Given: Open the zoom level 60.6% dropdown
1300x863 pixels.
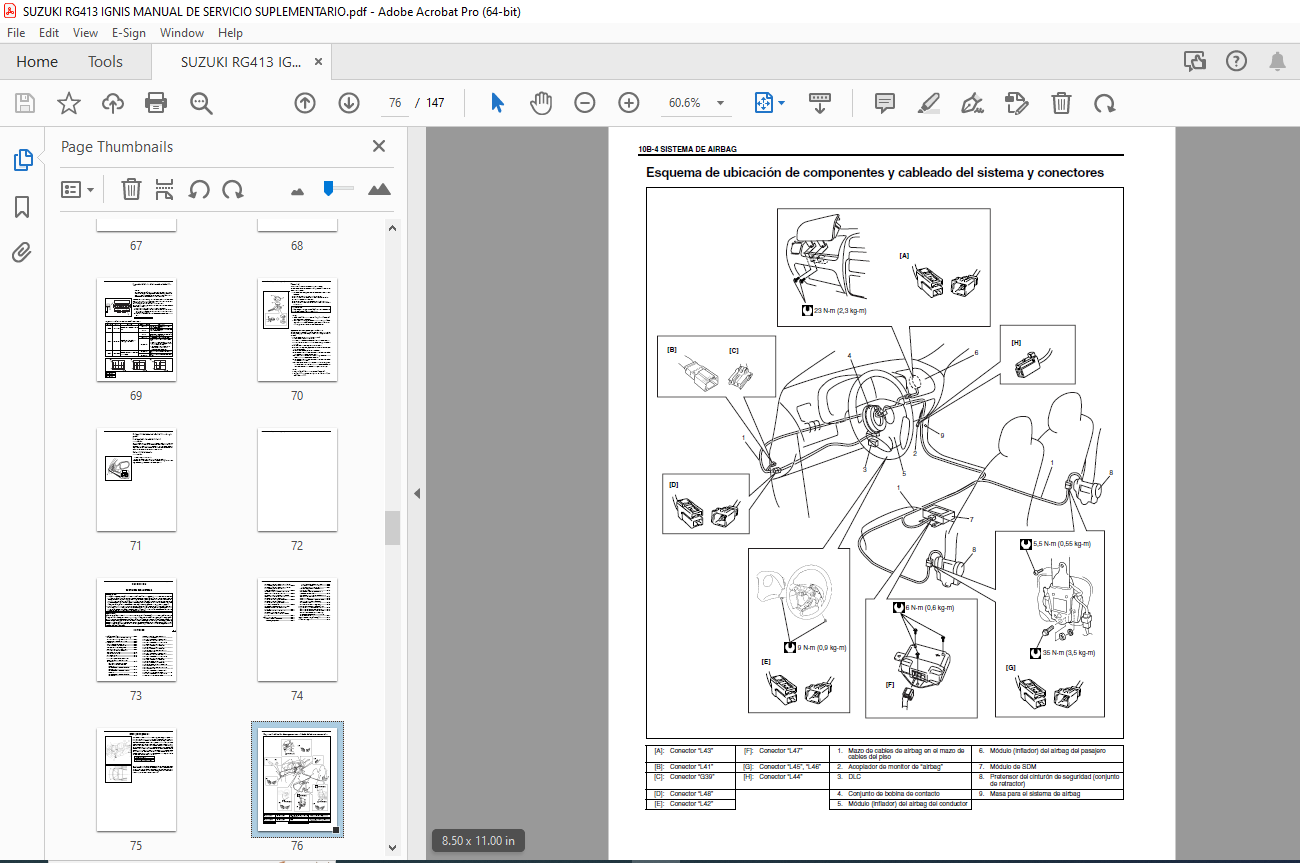Looking at the screenshot, I should click(x=695, y=103).
